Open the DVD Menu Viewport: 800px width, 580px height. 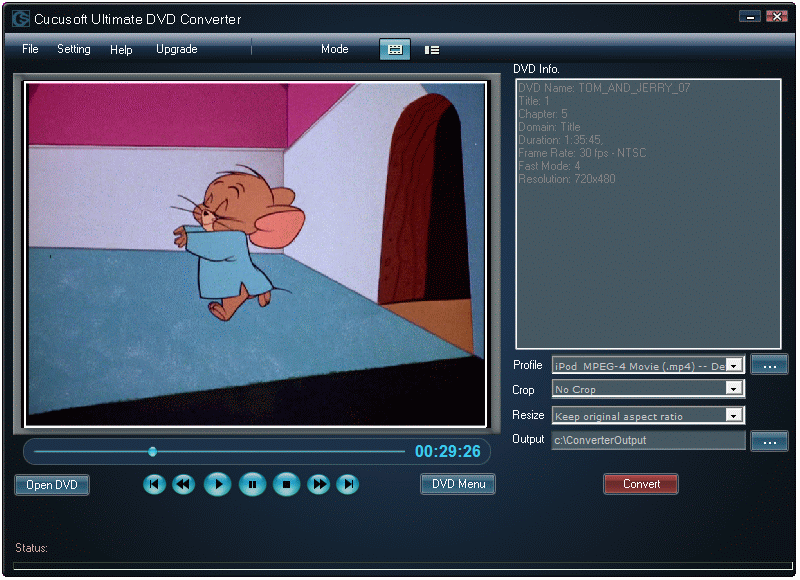(458, 484)
